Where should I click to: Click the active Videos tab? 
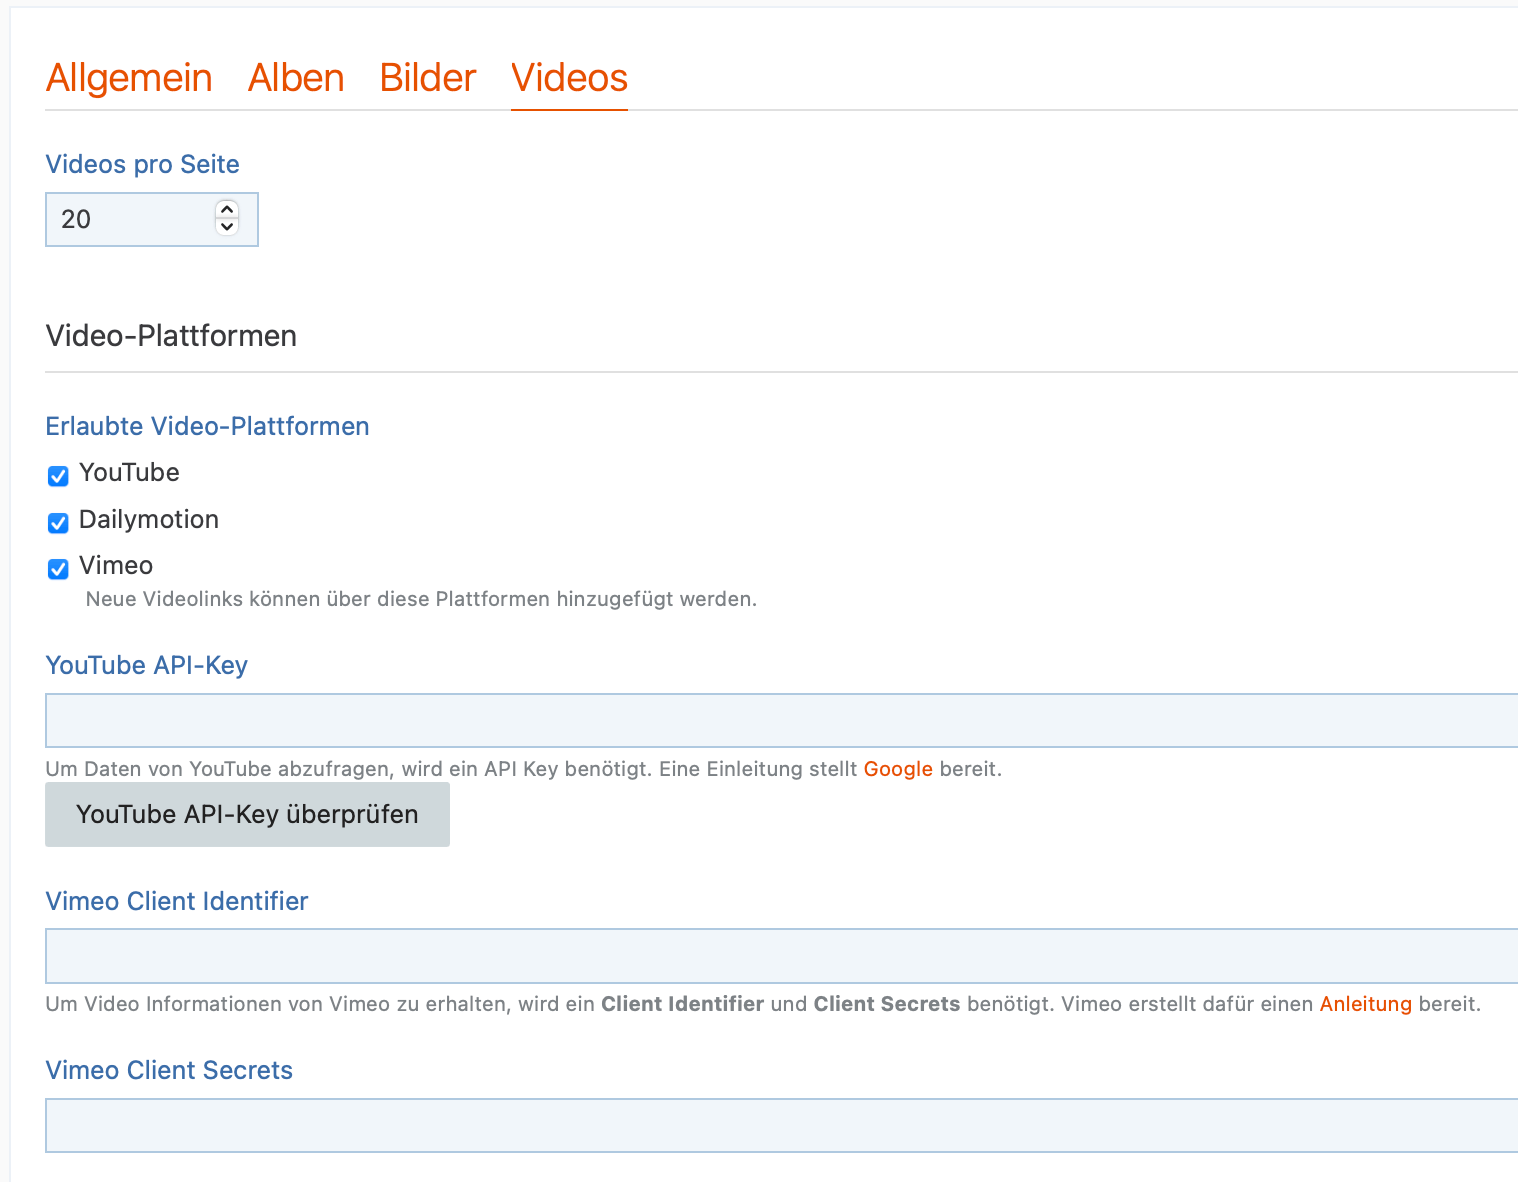click(569, 78)
